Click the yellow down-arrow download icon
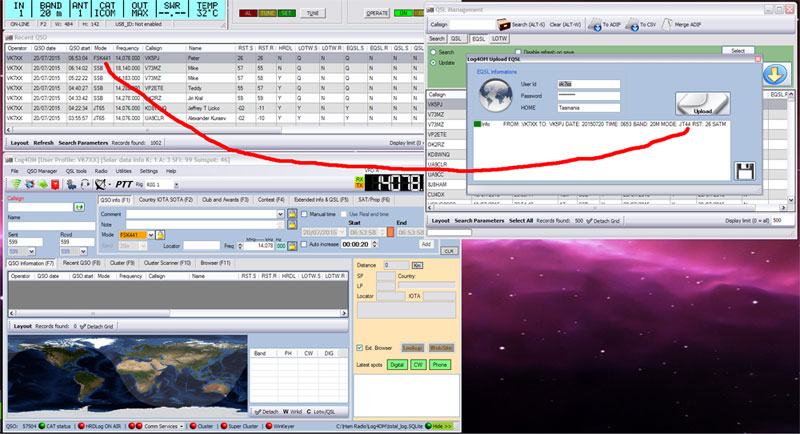This screenshot has width=800, height=434. 774,75
